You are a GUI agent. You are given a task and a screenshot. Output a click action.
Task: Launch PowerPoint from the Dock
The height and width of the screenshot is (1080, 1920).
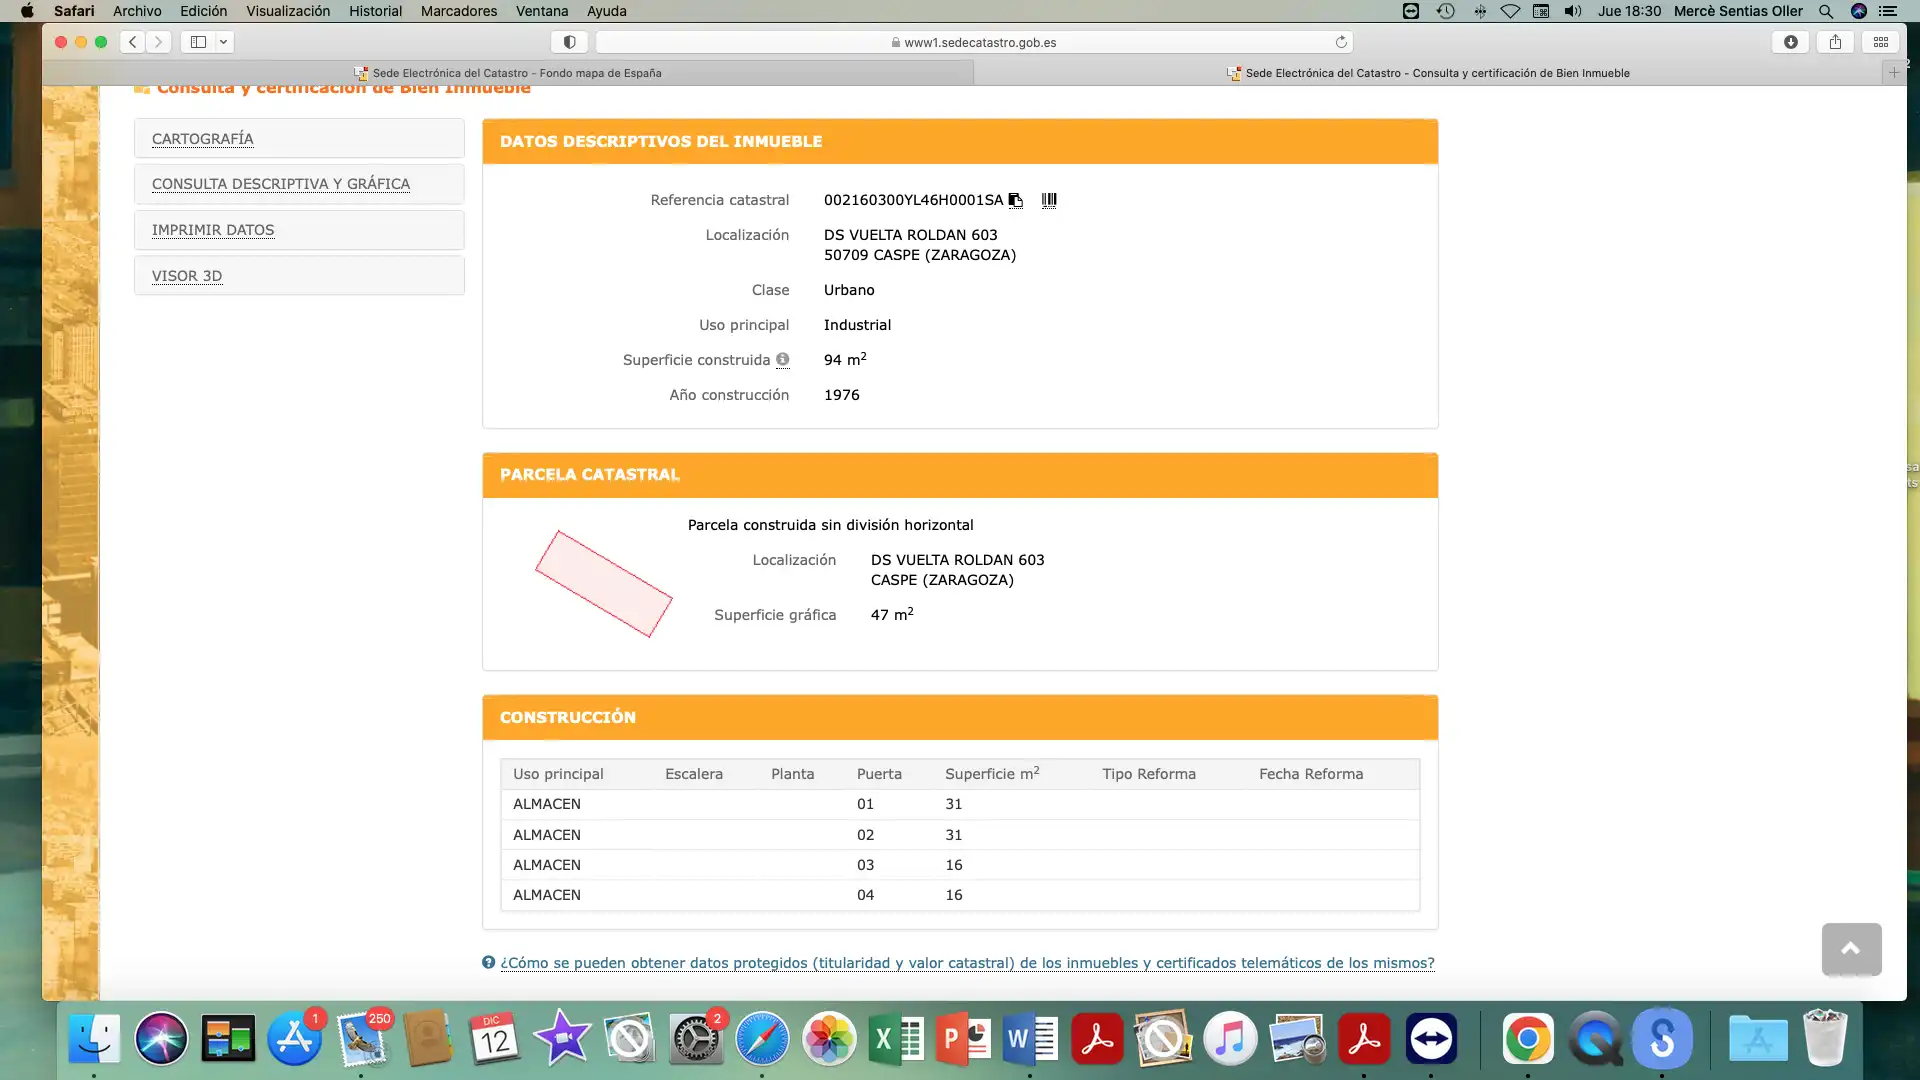pos(963,1039)
